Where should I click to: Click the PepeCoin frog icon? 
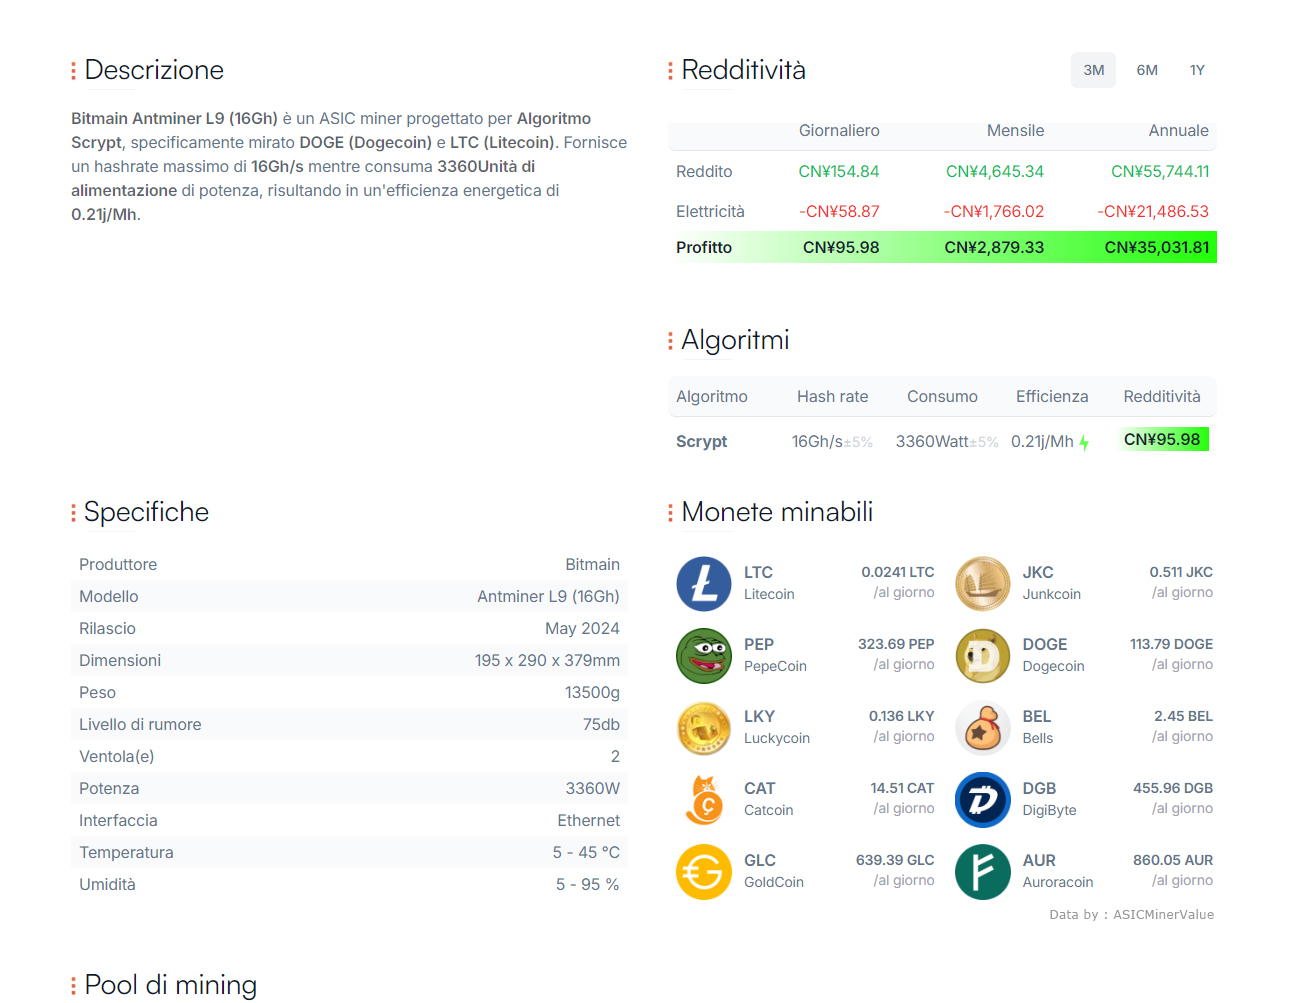pyautogui.click(x=704, y=656)
